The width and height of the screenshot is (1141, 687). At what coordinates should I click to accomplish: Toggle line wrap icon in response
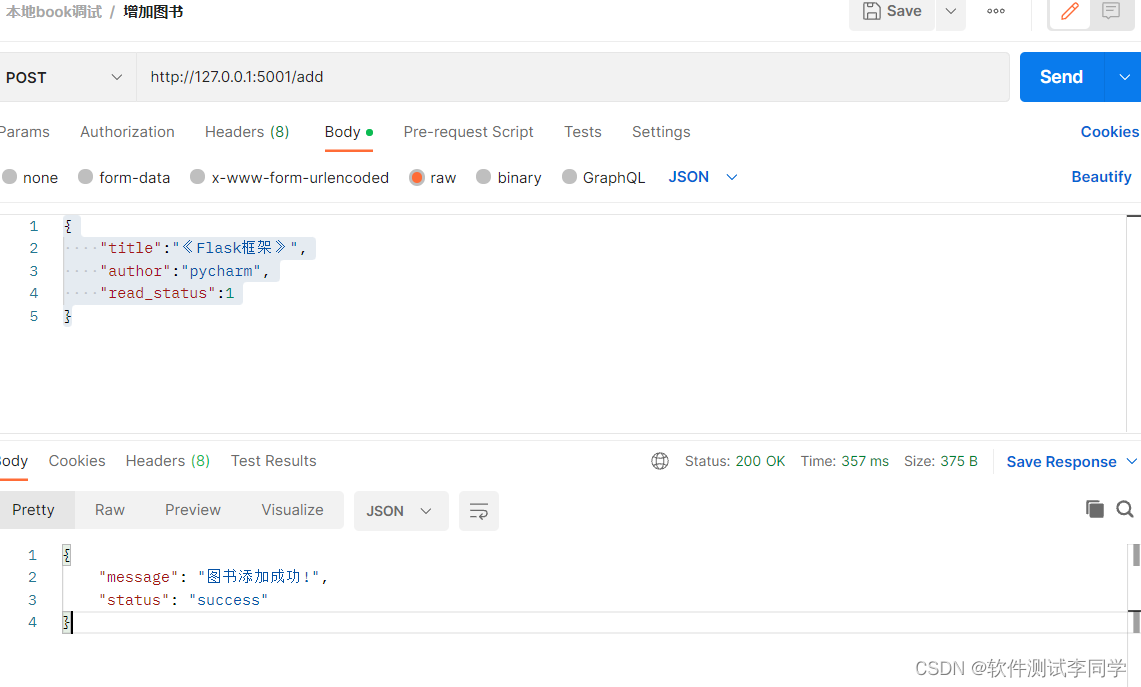479,511
